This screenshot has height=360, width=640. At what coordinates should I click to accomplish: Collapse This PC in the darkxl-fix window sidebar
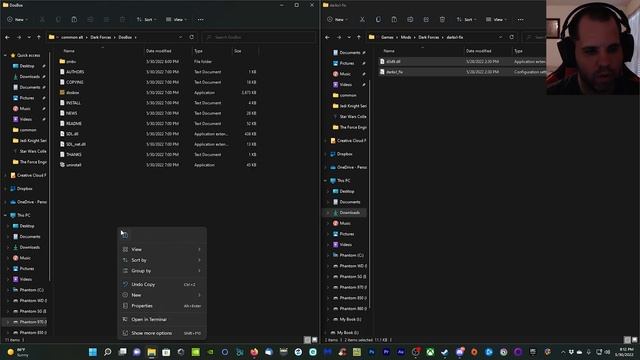(326, 180)
